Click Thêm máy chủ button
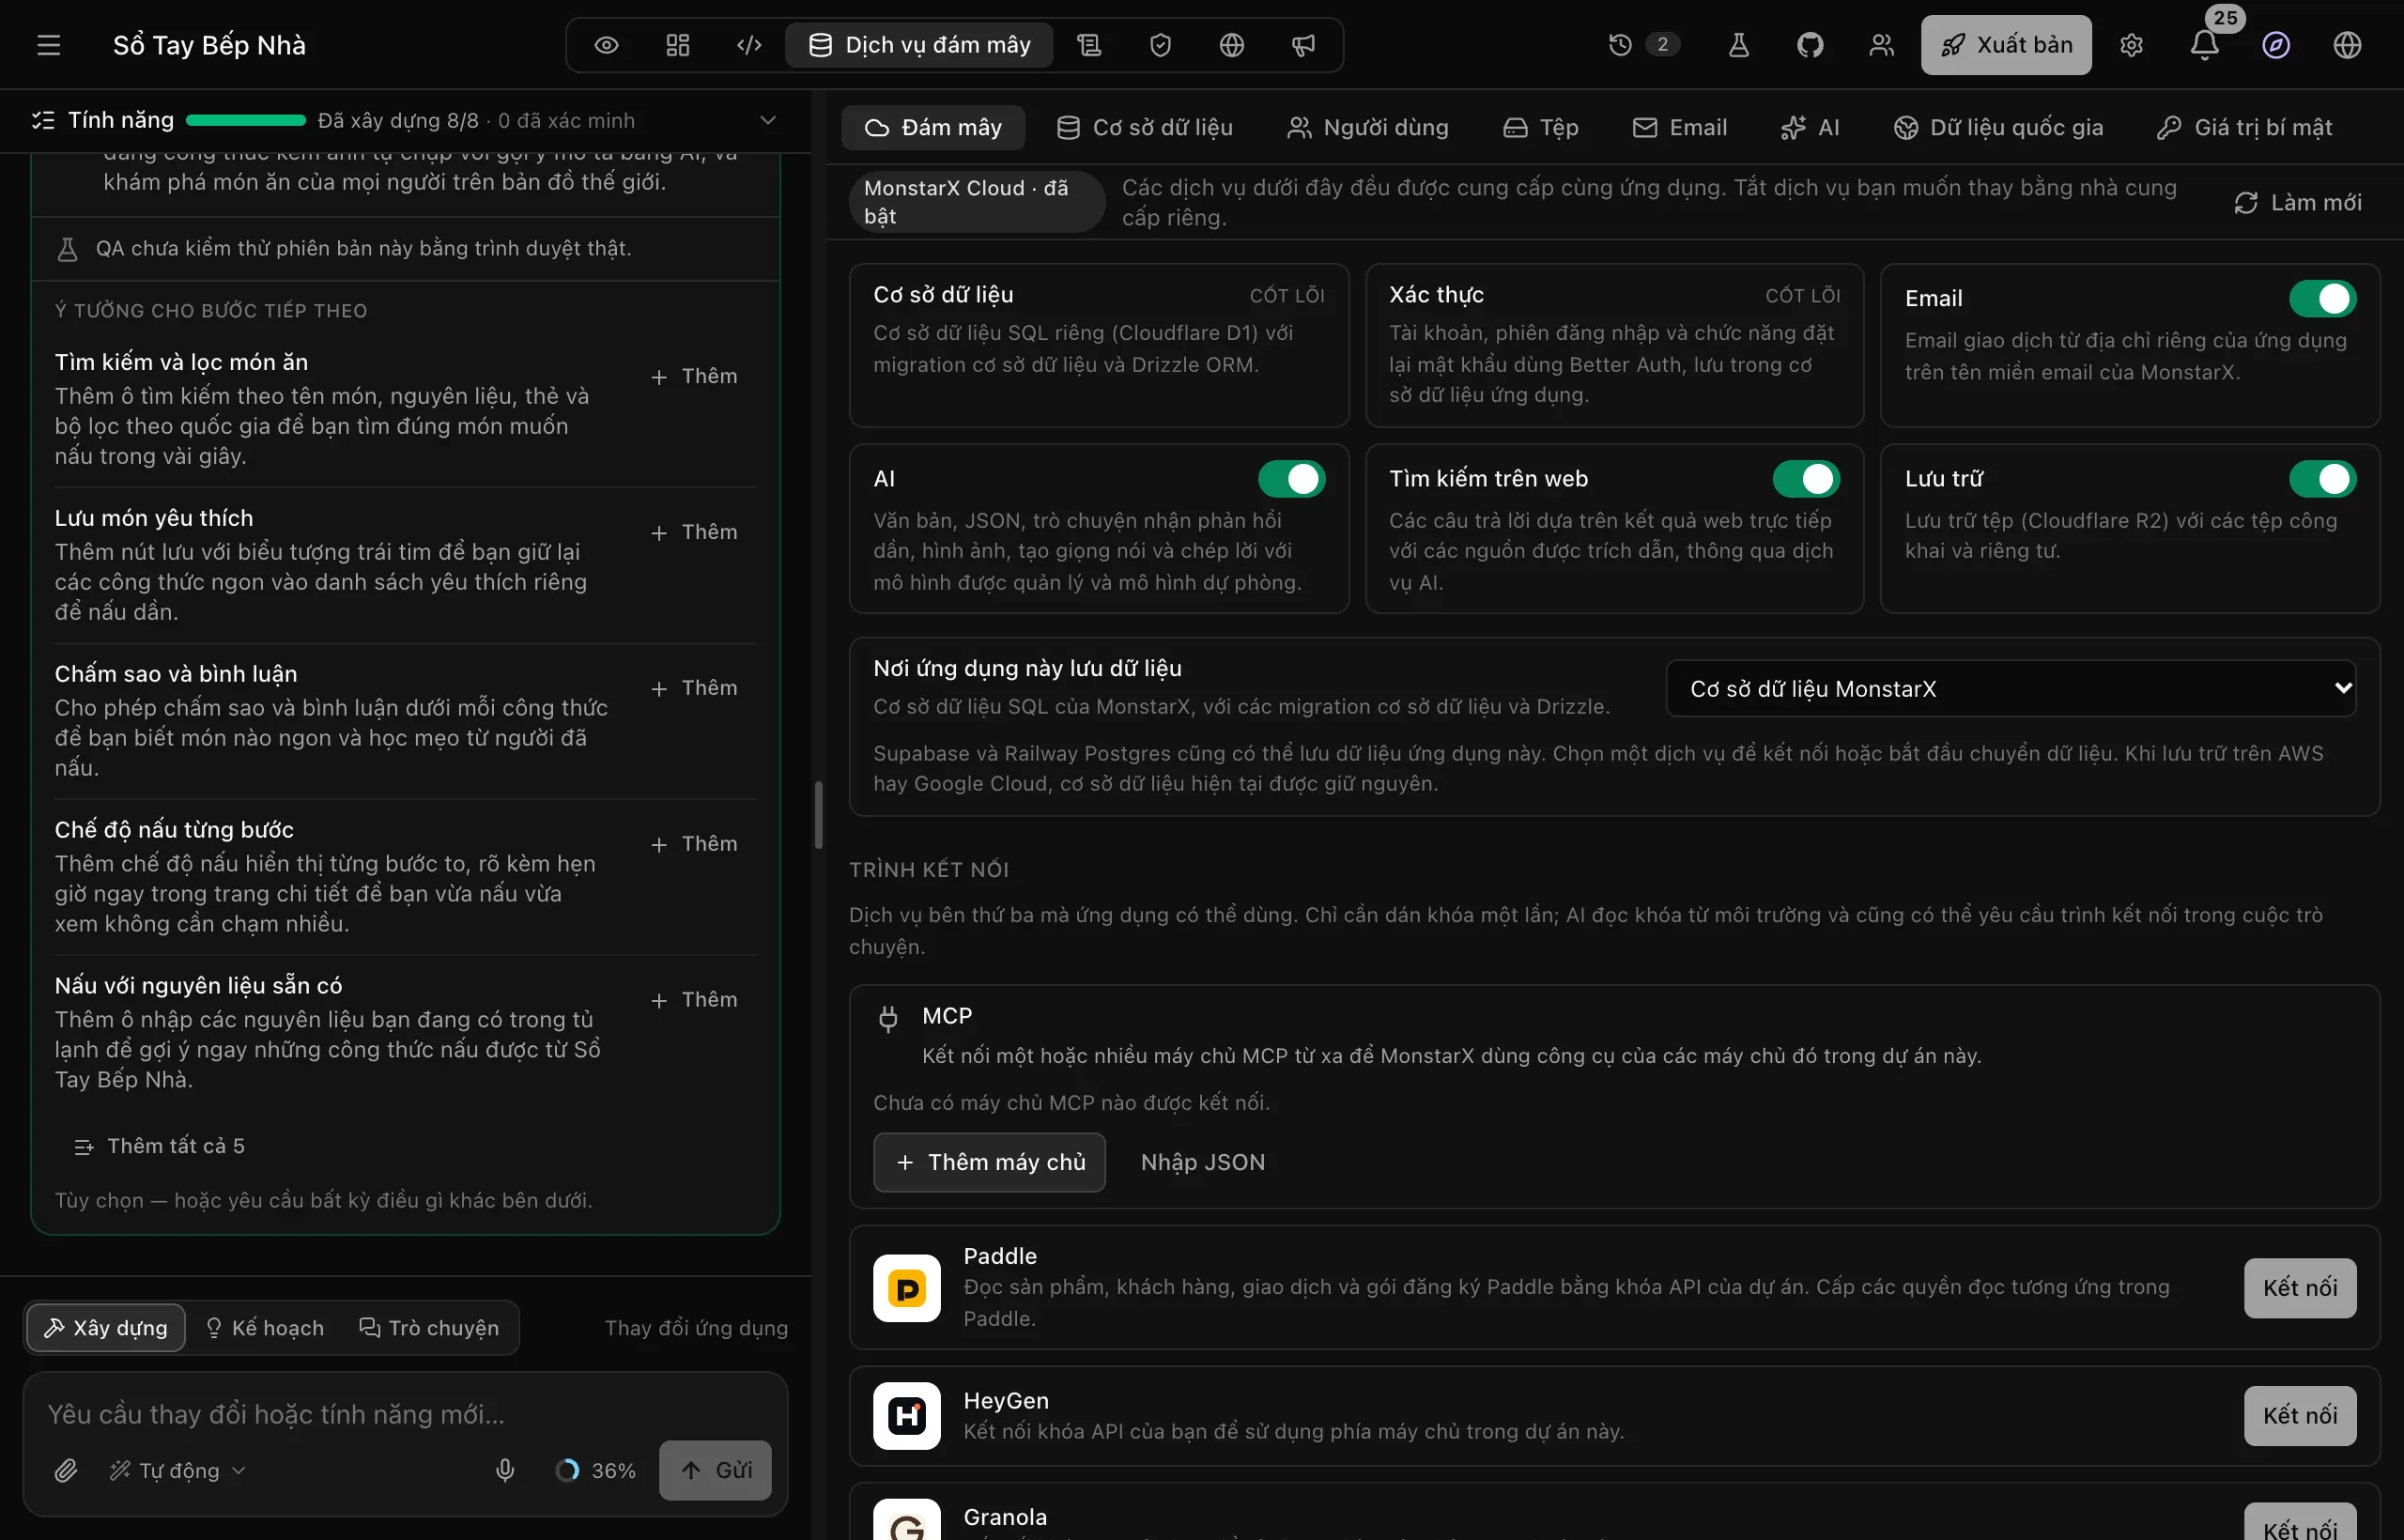Screen dimensions: 2404x1540 point(989,1162)
